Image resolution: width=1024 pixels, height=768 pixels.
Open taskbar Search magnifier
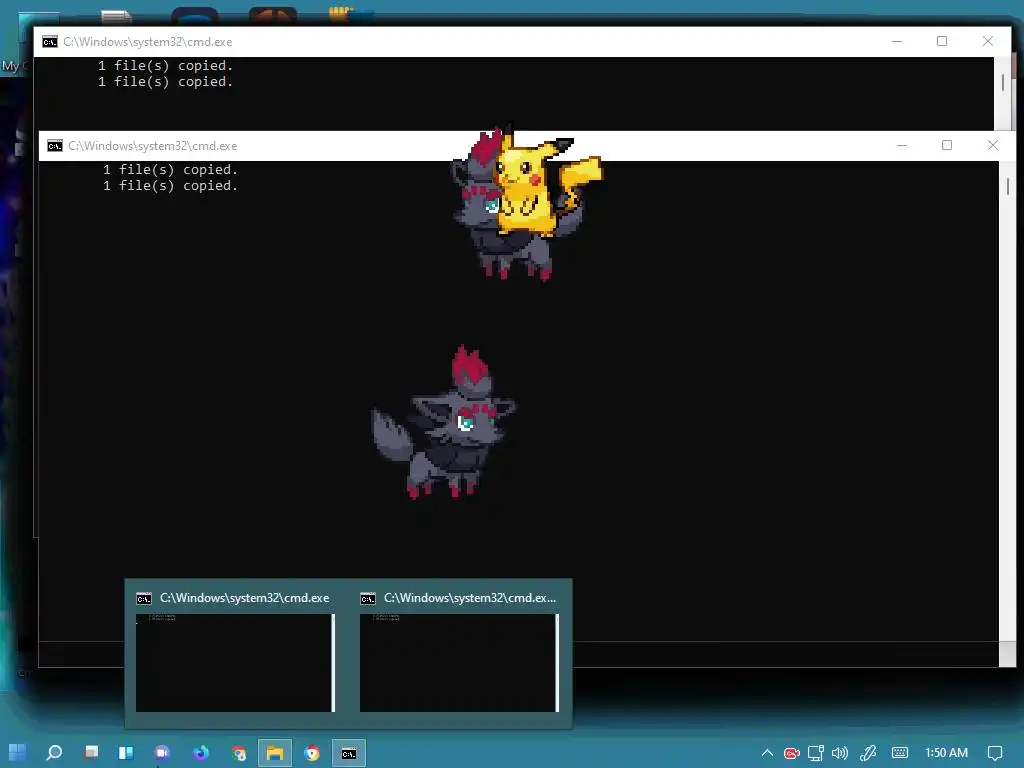pyautogui.click(x=54, y=753)
